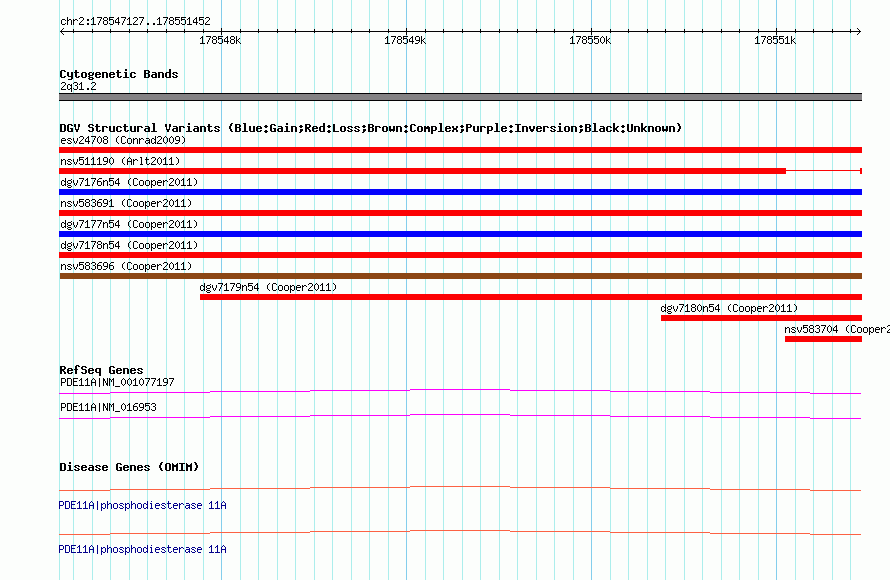Select the gray 2q31.2 cytogenetic band bar
The width and height of the screenshot is (890, 580).
click(x=460, y=97)
